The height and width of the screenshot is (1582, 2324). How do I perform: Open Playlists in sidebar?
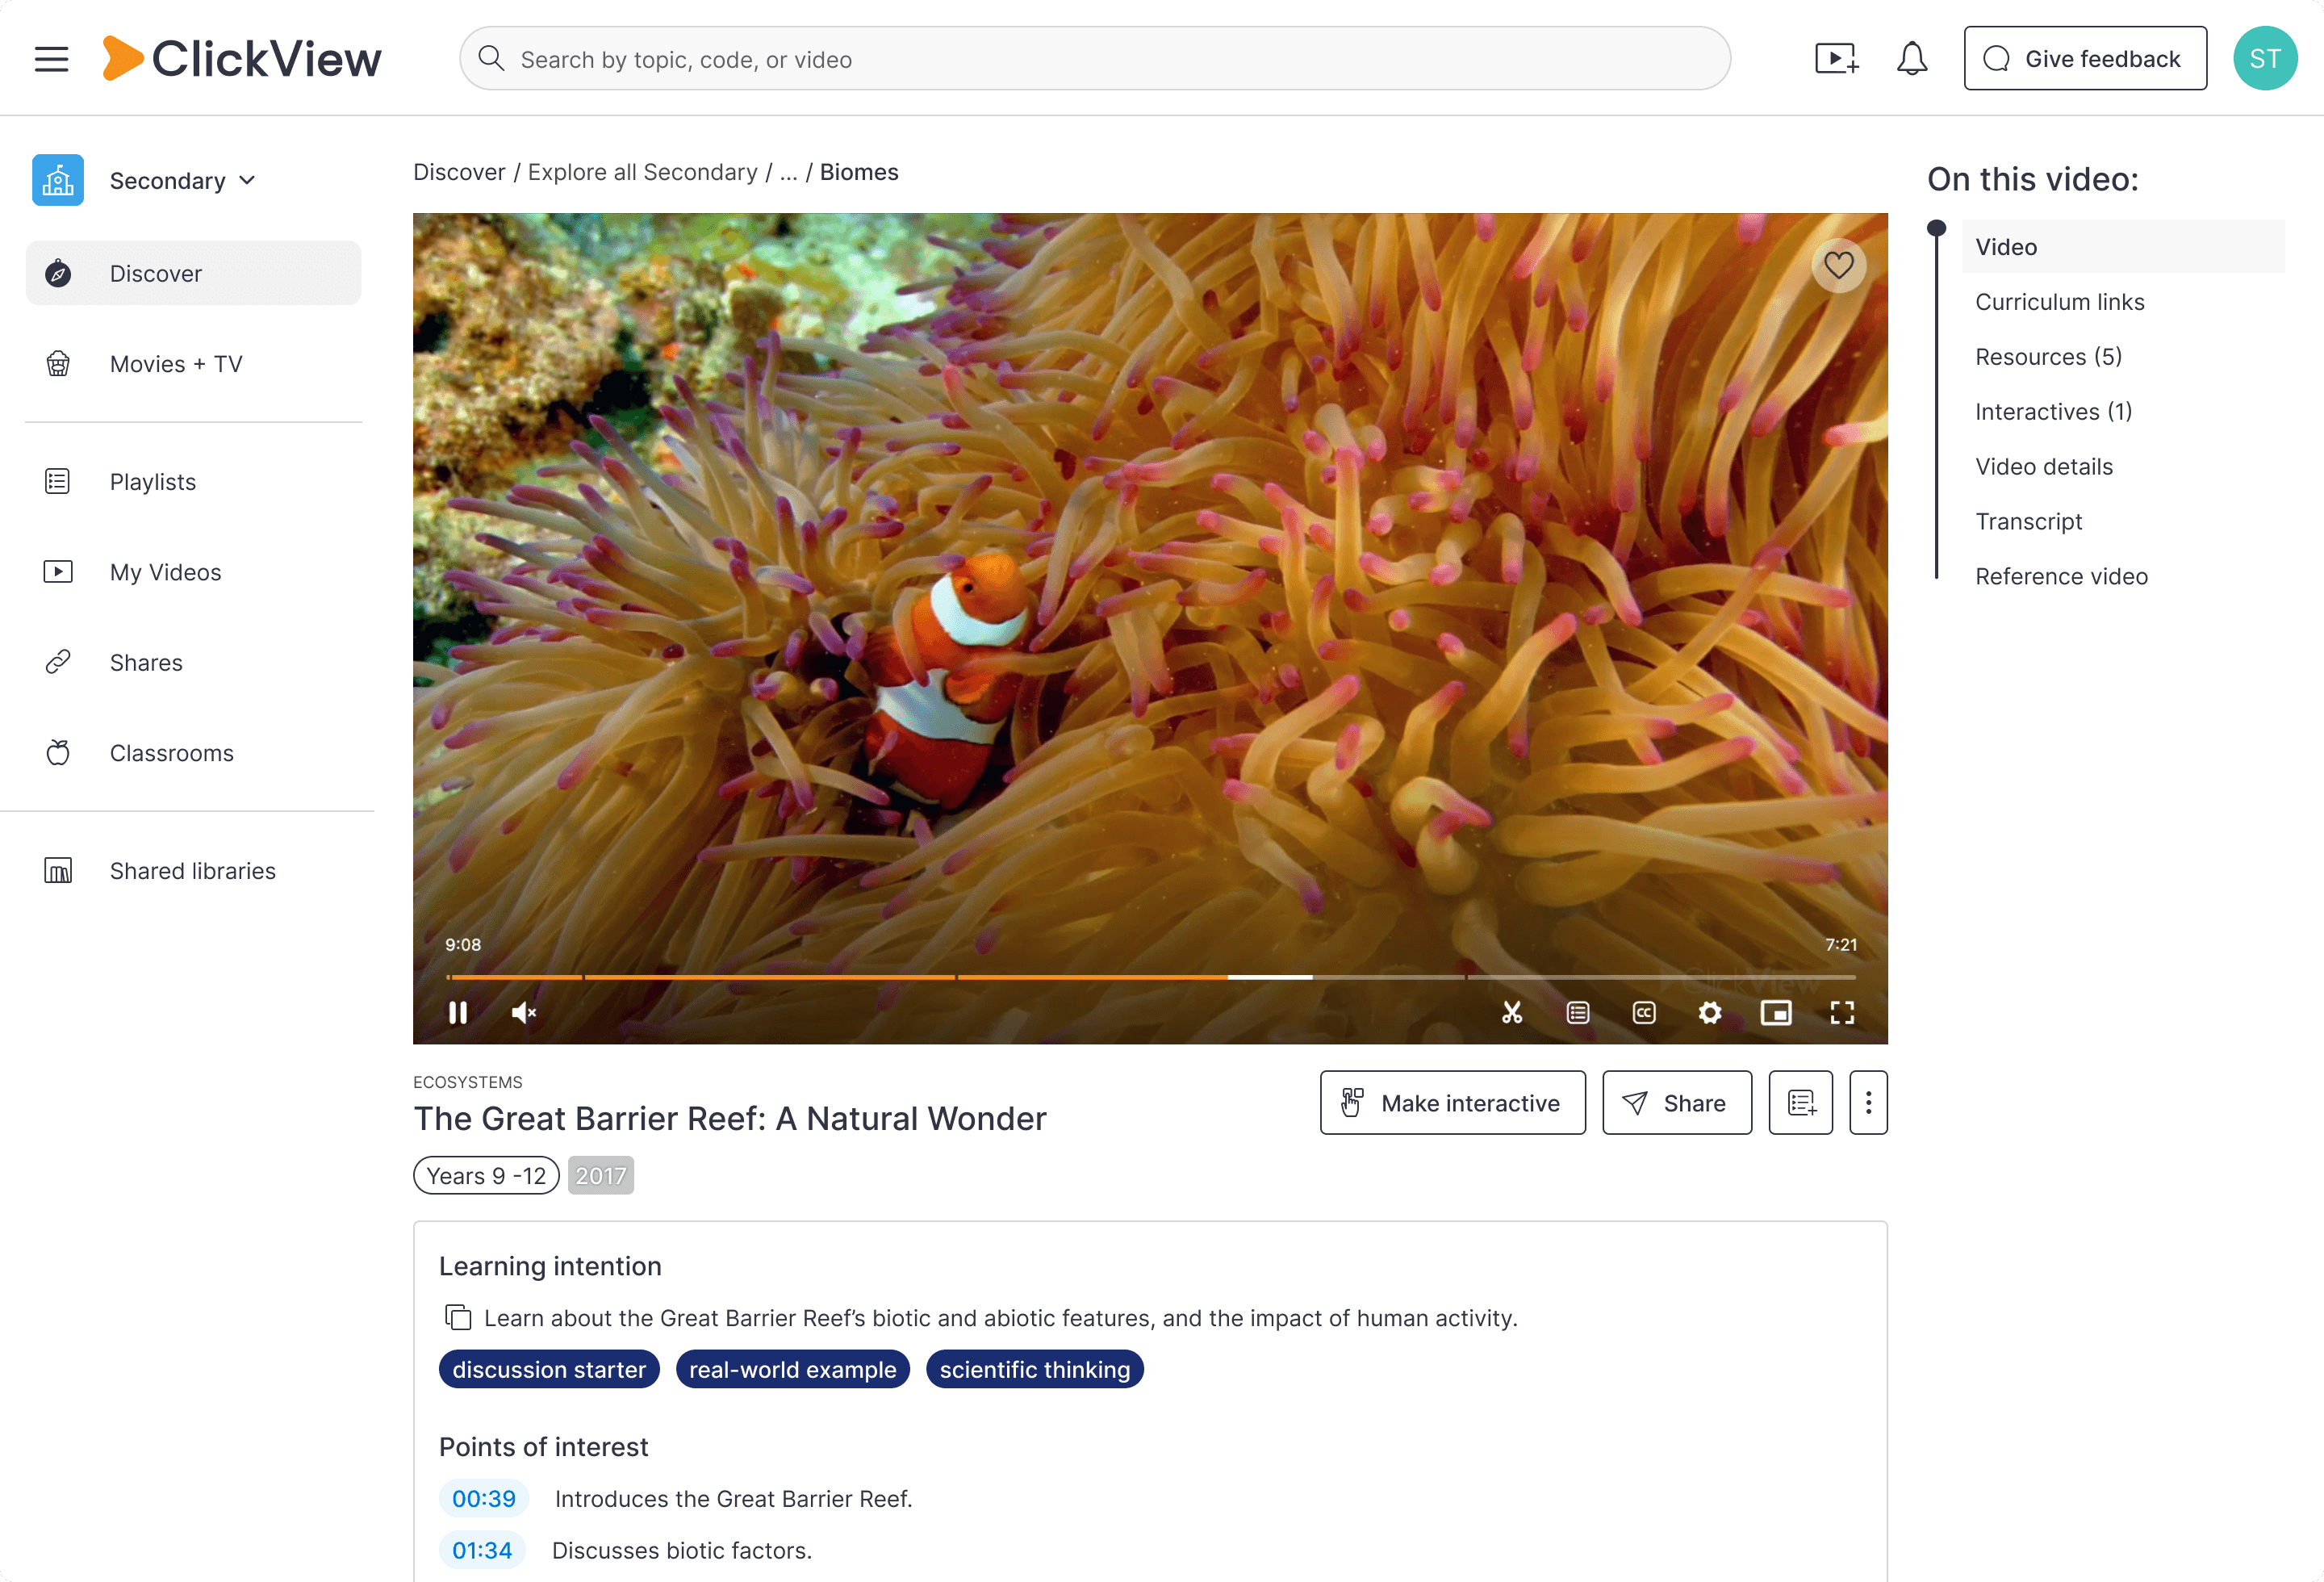pos(193,482)
